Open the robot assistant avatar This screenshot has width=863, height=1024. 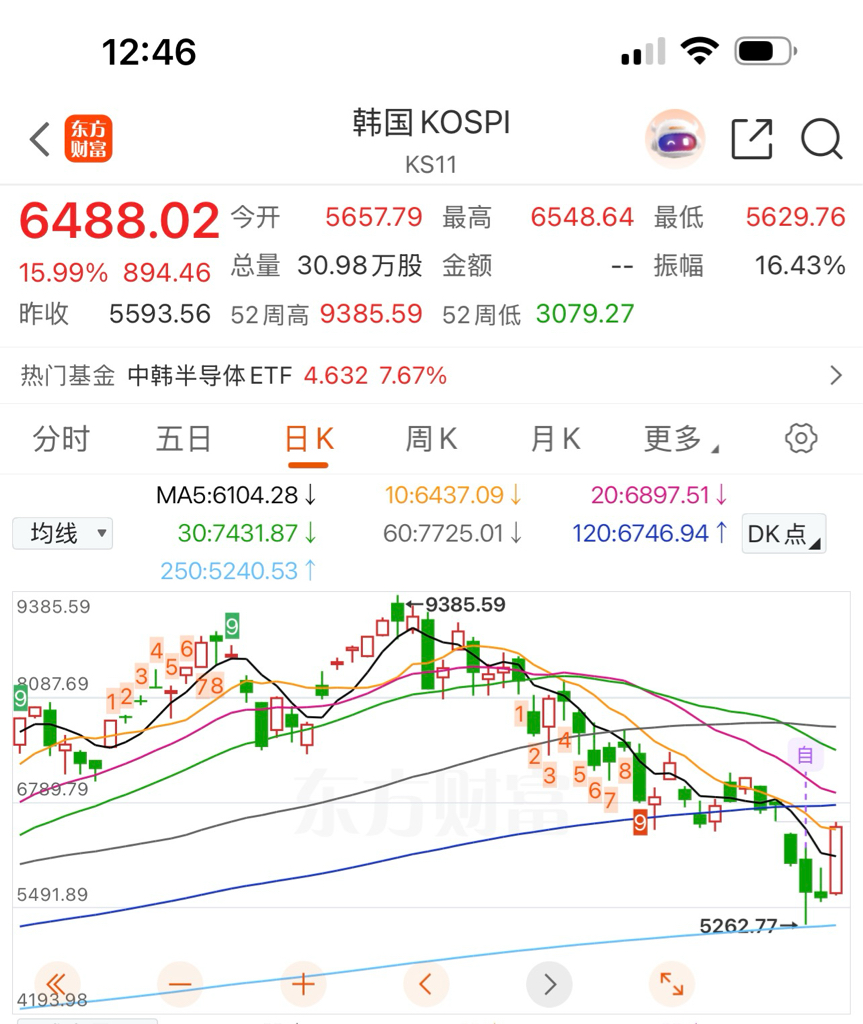tap(675, 139)
